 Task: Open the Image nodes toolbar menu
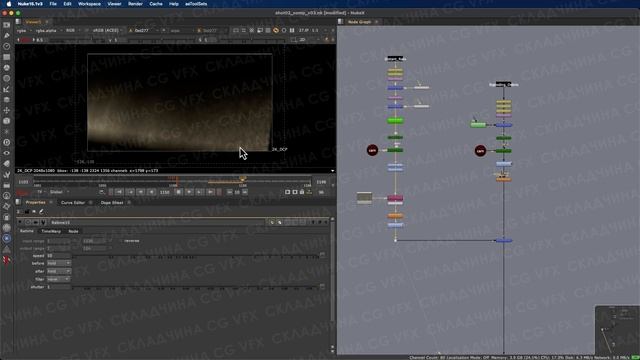pos(7,25)
